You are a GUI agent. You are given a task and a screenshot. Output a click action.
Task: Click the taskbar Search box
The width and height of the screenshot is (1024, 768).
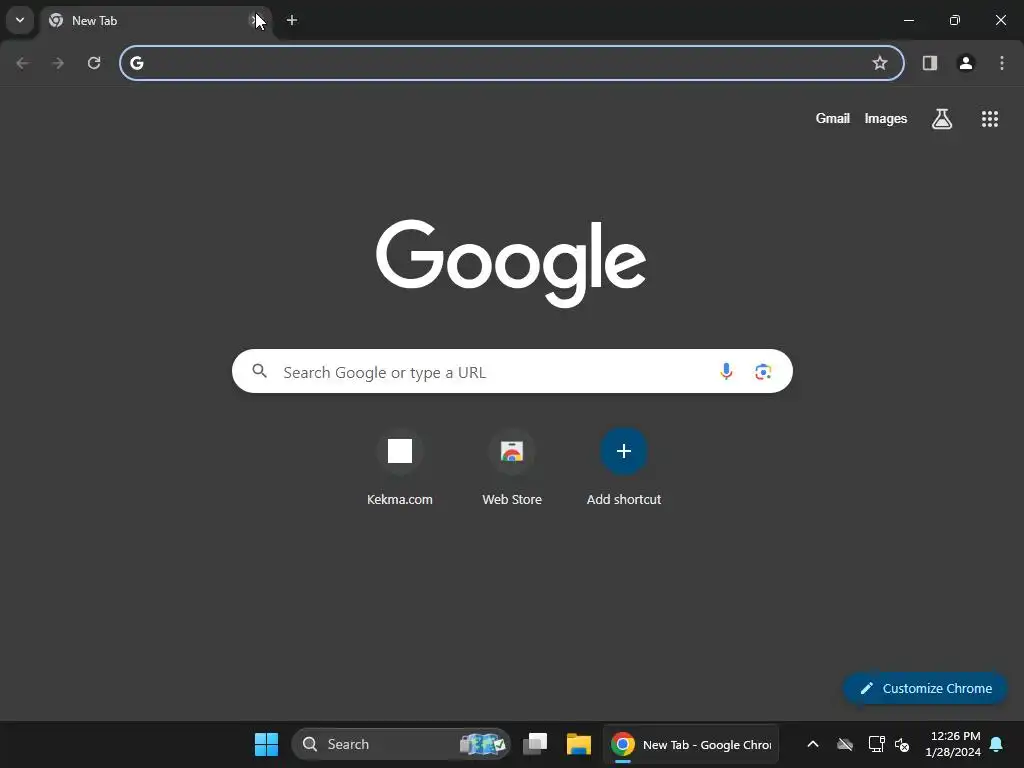(401, 744)
